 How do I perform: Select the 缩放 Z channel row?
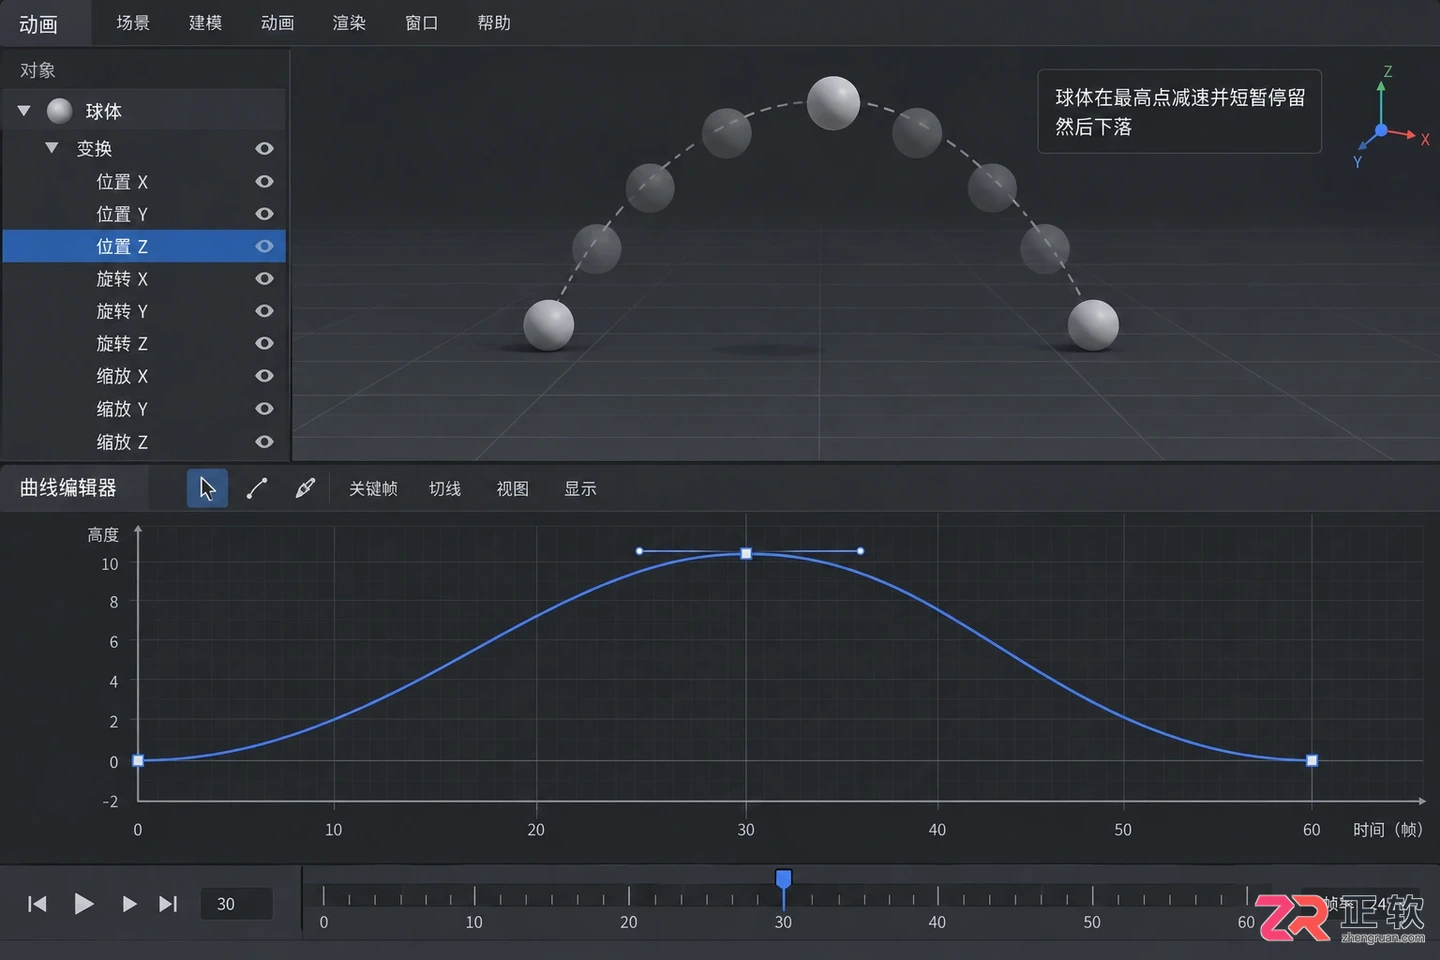[144, 441]
